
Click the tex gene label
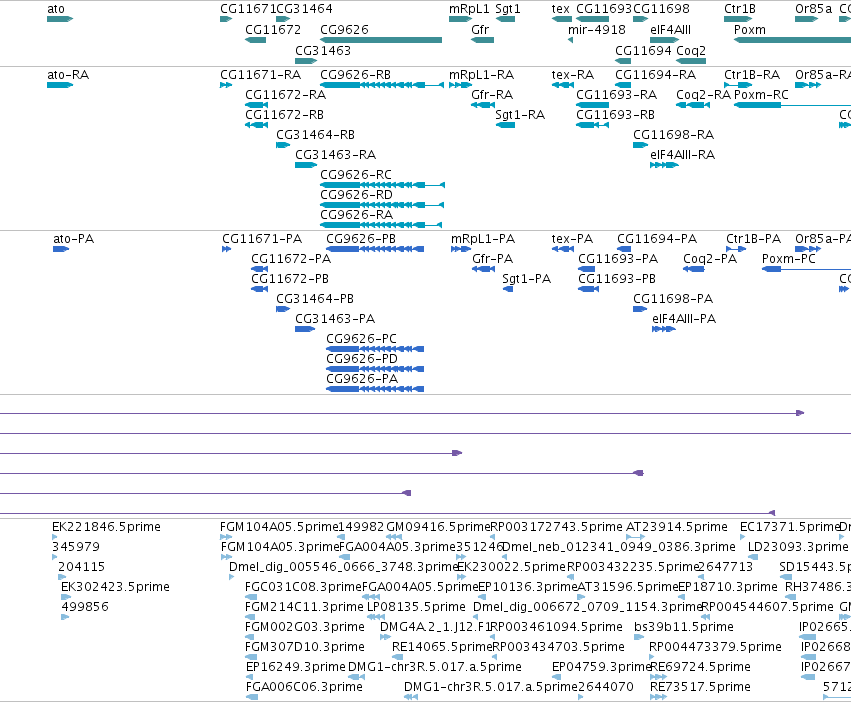tap(561, 9)
